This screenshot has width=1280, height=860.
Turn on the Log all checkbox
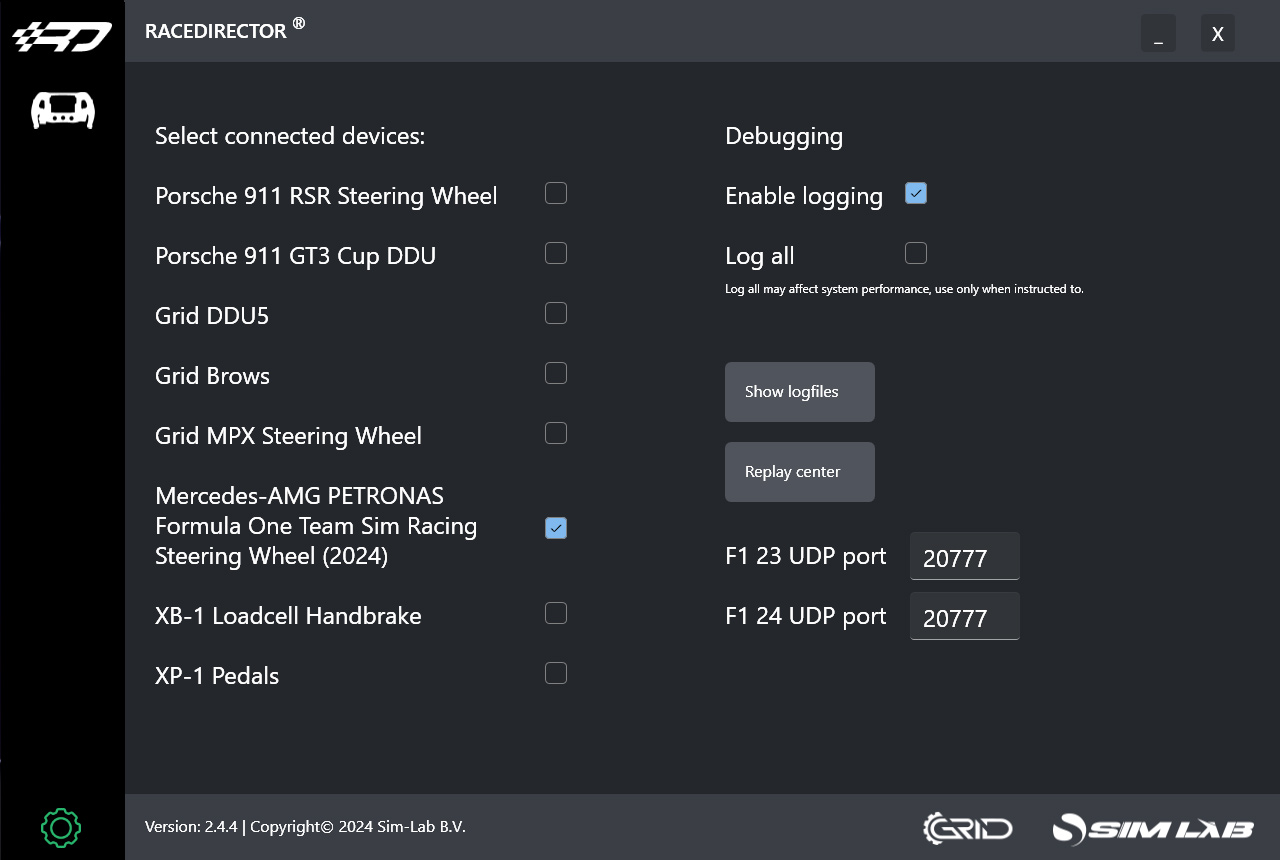point(916,254)
